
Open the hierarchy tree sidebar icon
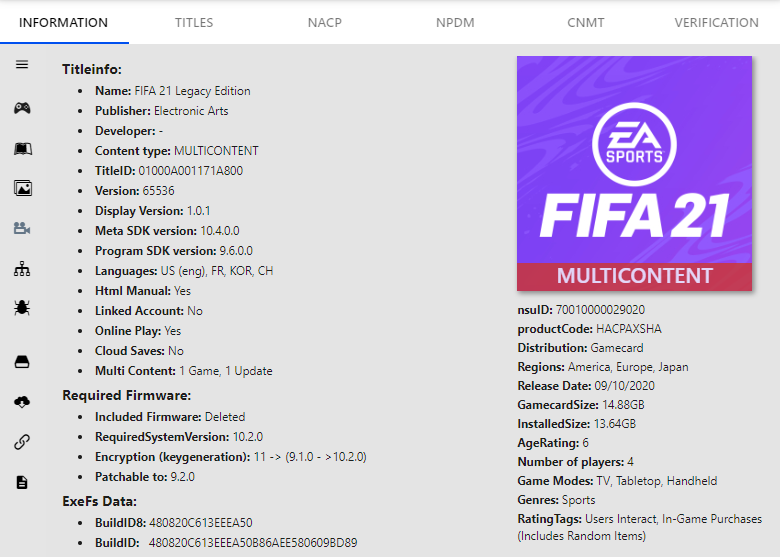pyautogui.click(x=22, y=269)
